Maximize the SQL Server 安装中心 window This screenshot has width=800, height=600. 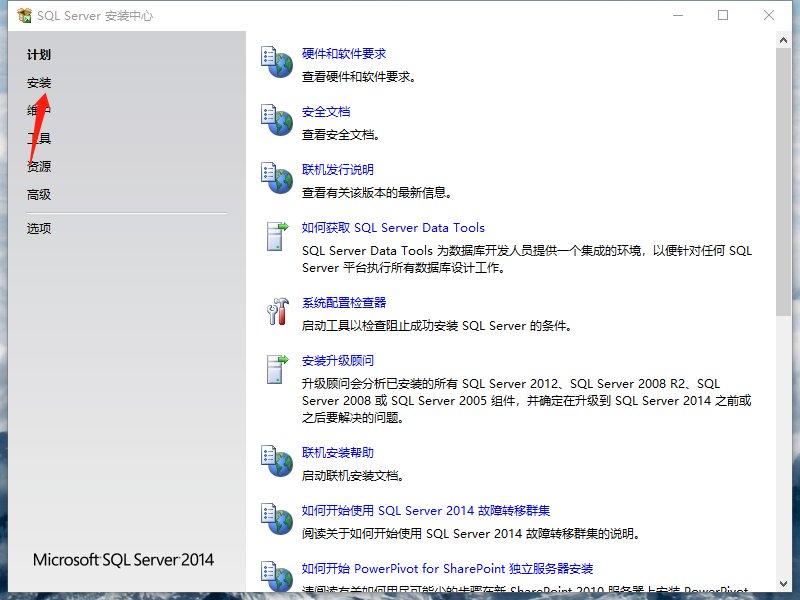click(723, 15)
